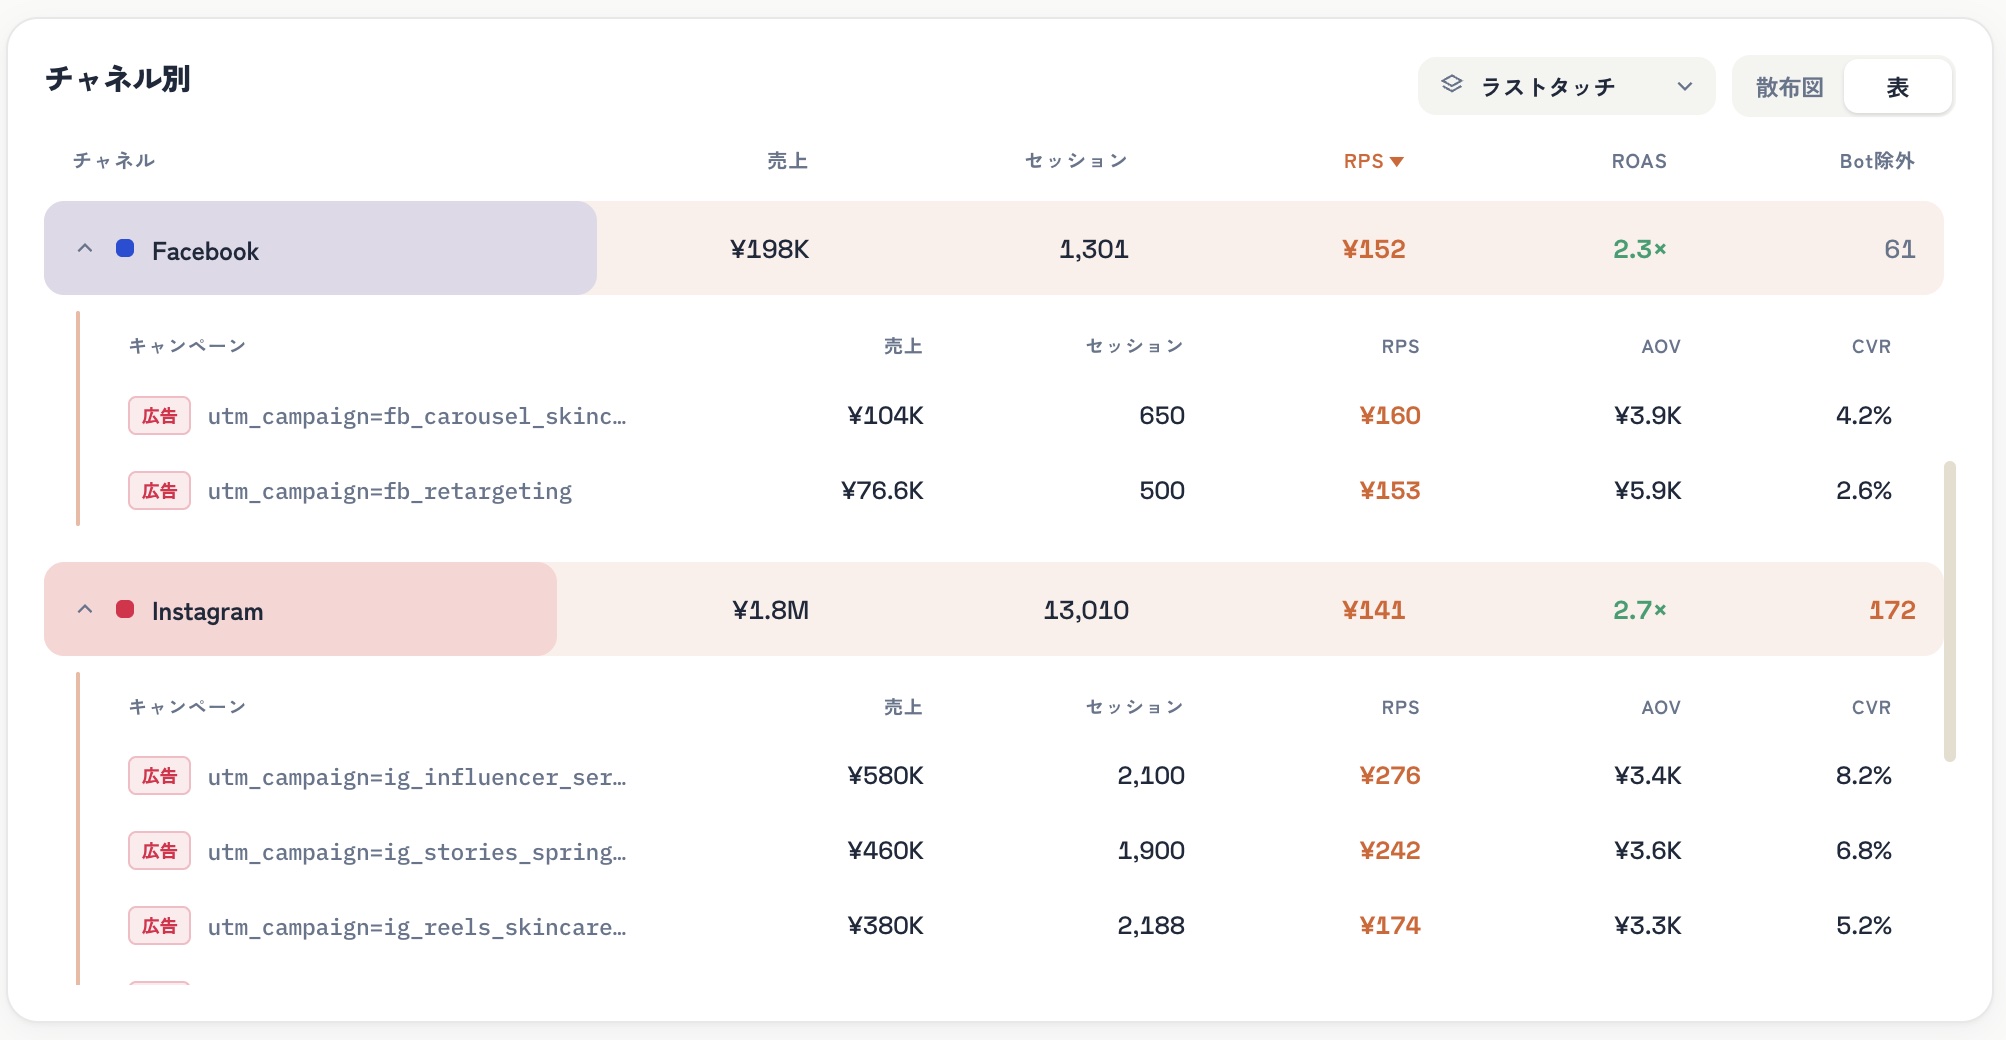
Task: Click fb_retargeting revenue ¥76.6K
Action: coord(882,490)
